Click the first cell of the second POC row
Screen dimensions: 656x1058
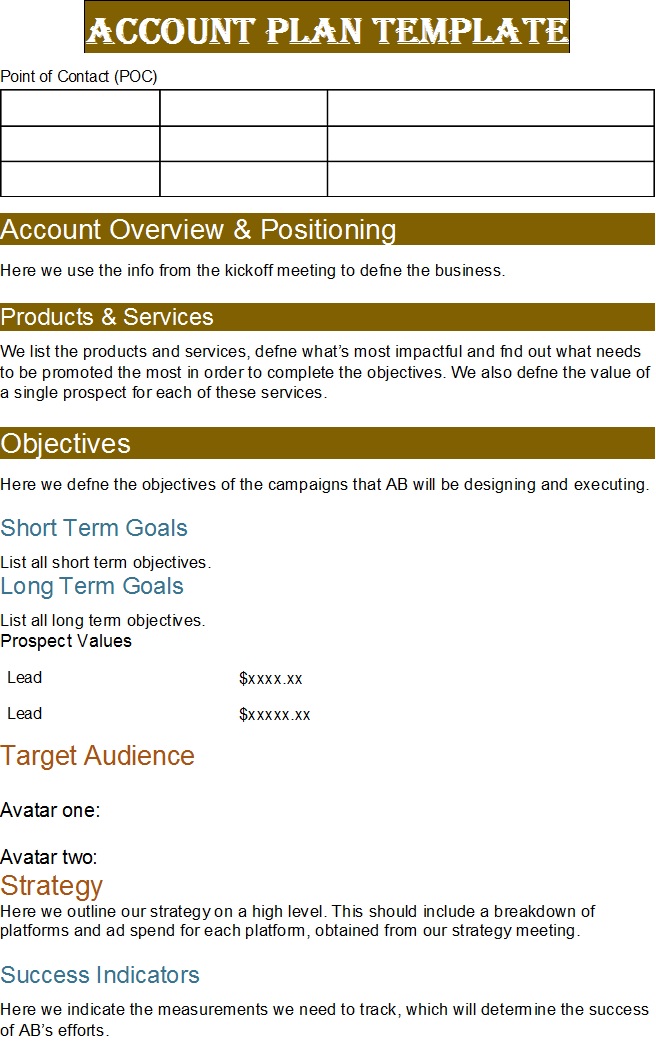pos(80,144)
